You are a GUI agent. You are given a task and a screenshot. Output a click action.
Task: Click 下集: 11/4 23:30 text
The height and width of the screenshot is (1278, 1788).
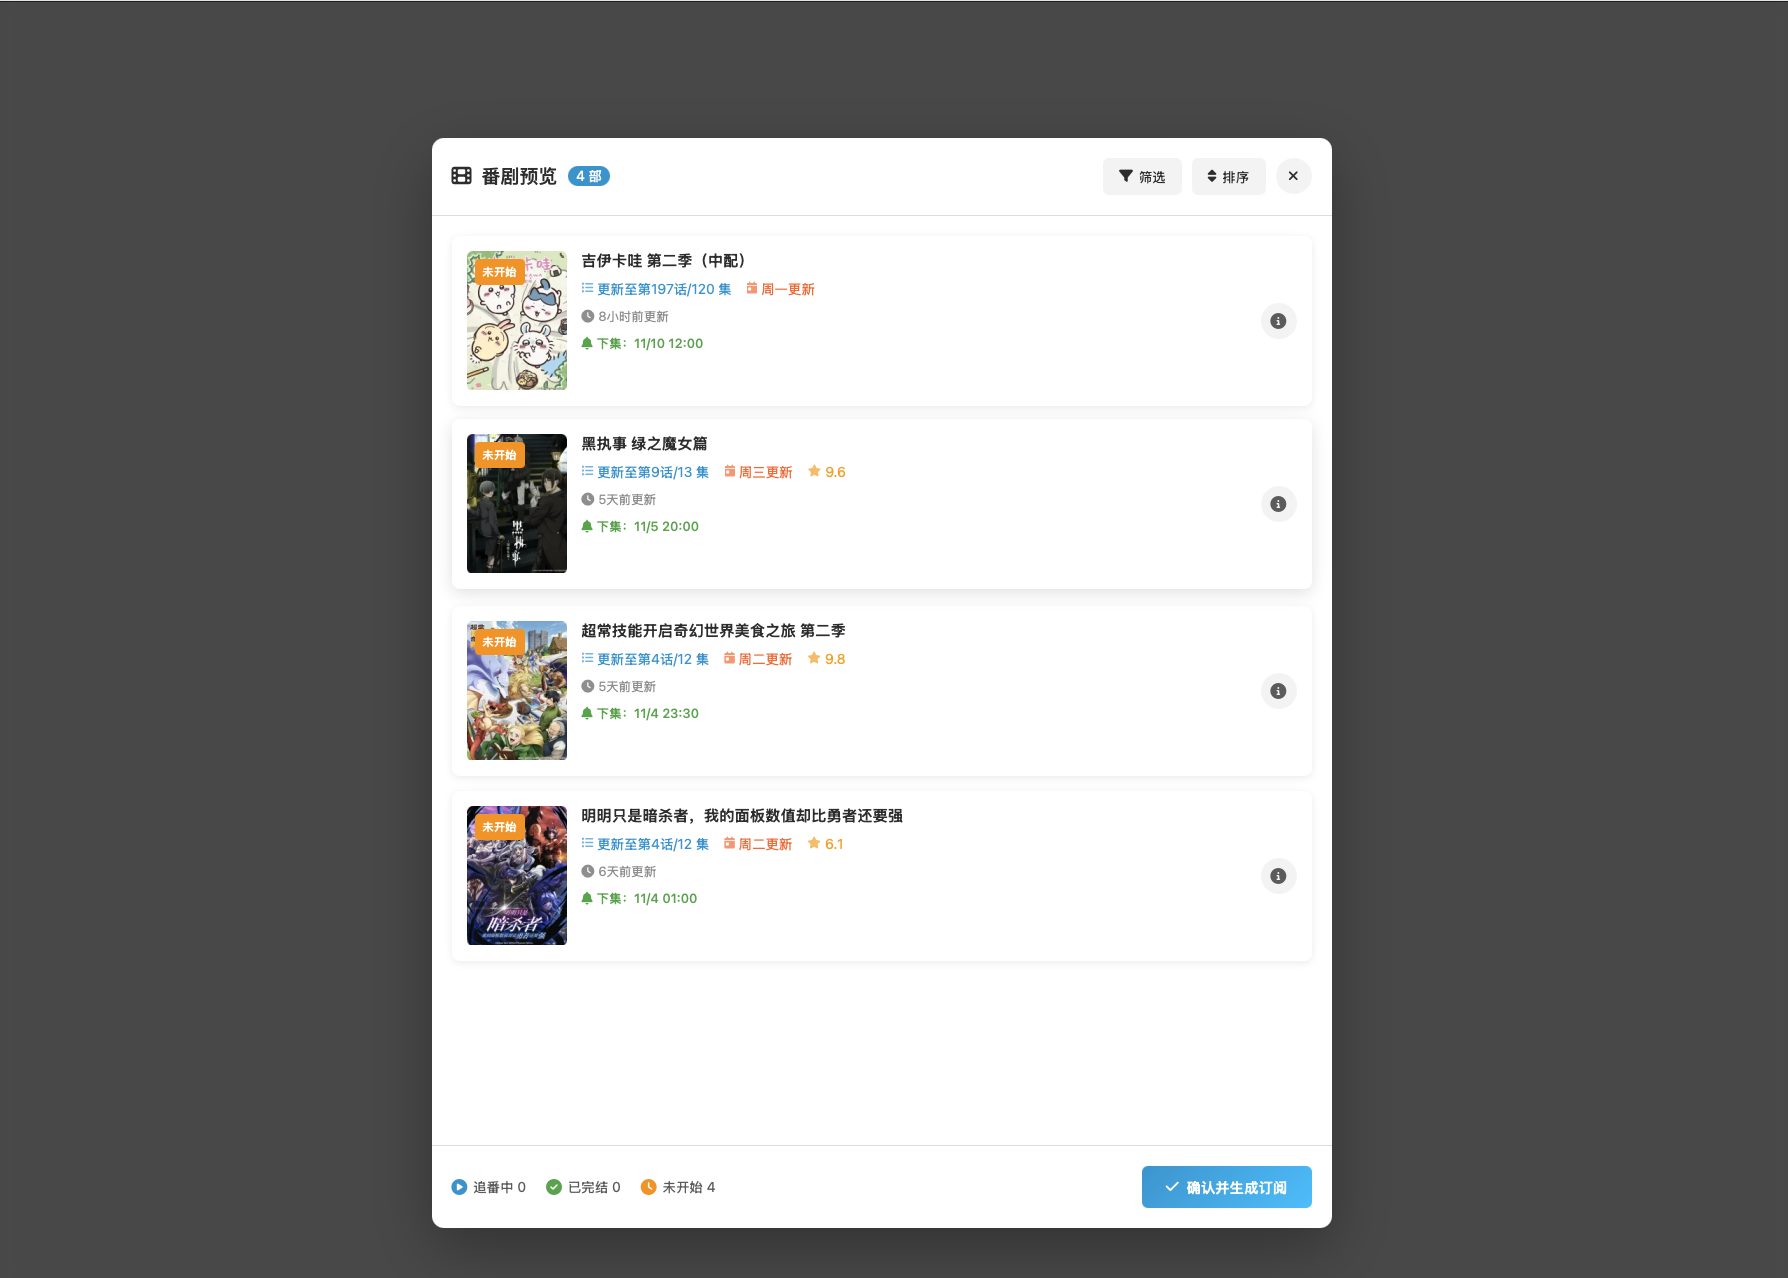pos(640,713)
